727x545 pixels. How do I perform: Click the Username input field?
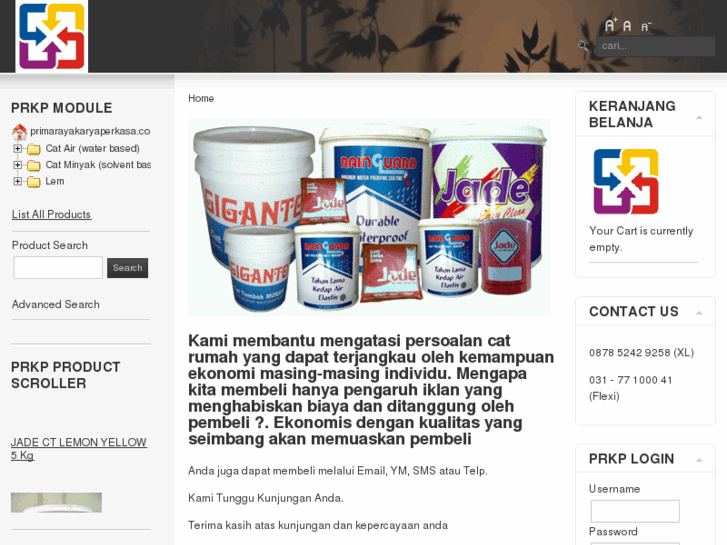[x=635, y=511]
